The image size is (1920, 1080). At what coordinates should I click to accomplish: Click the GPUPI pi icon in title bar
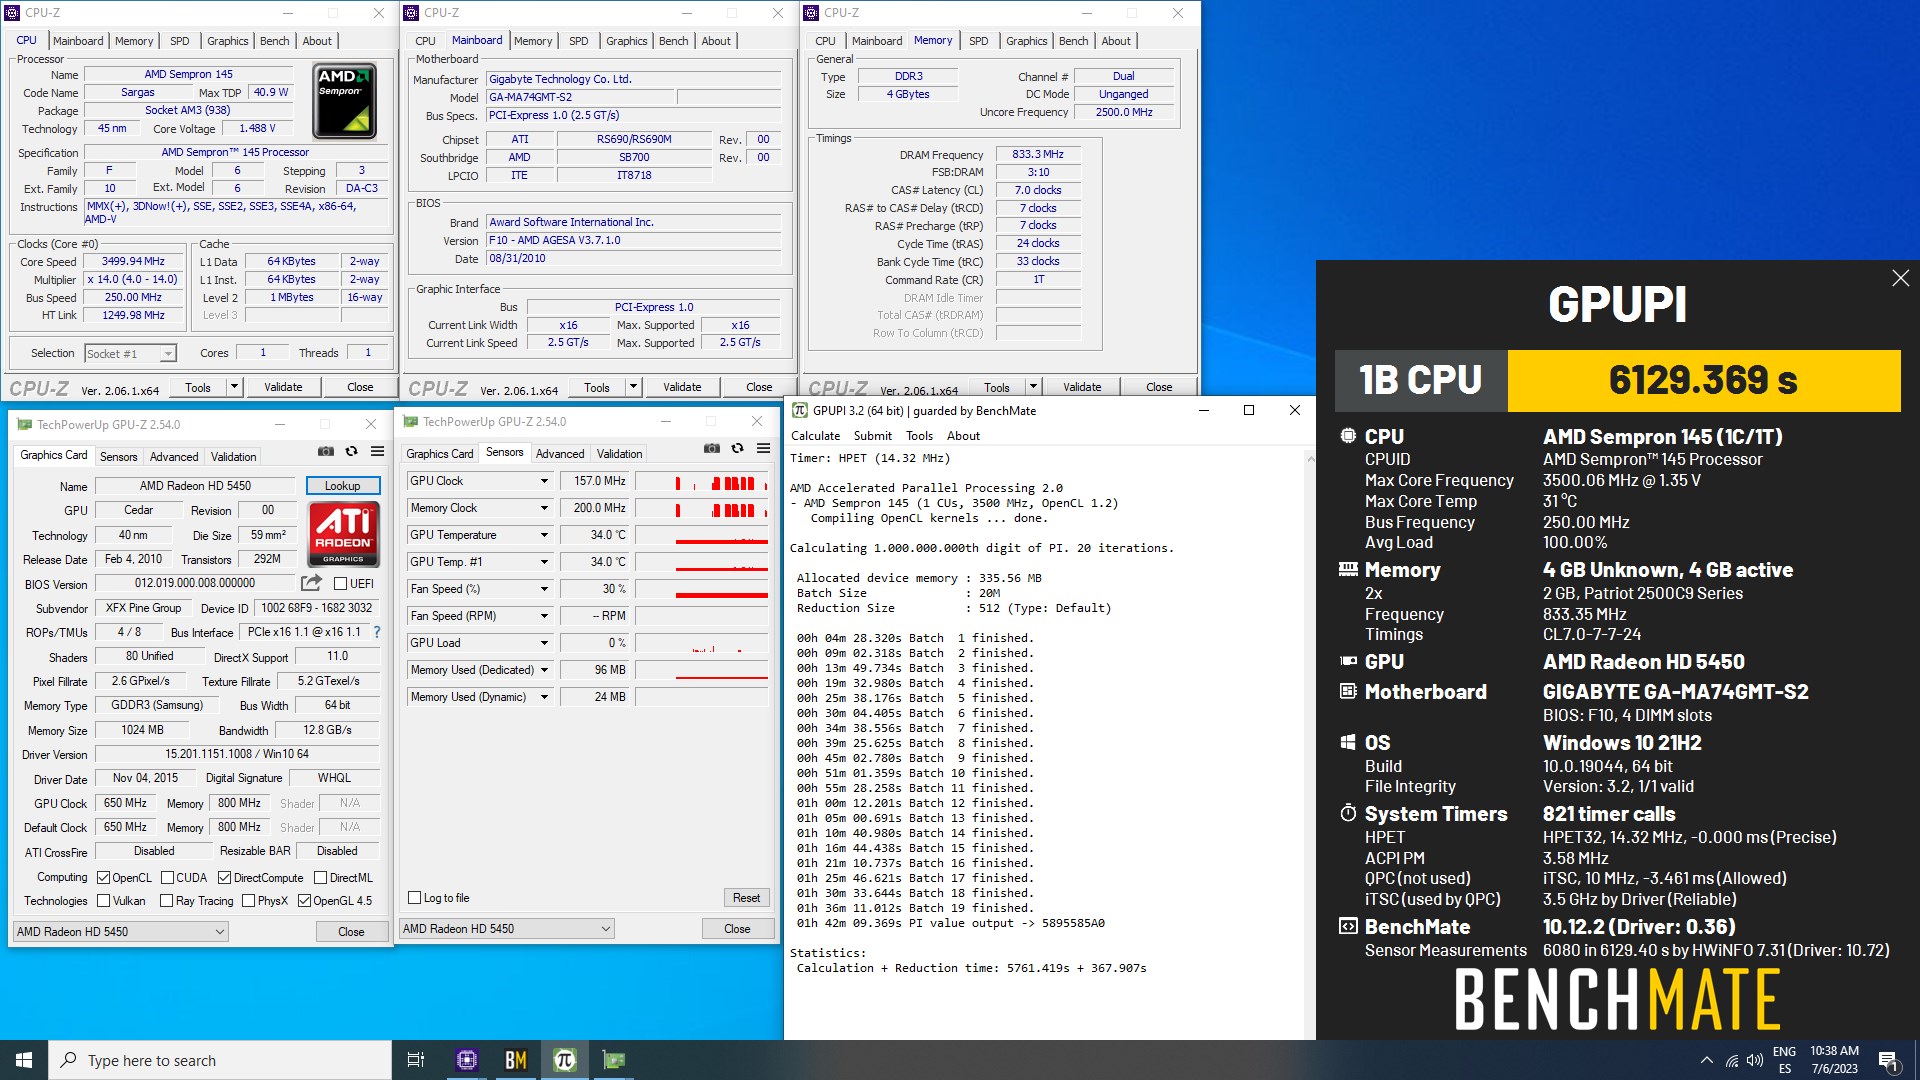click(800, 410)
